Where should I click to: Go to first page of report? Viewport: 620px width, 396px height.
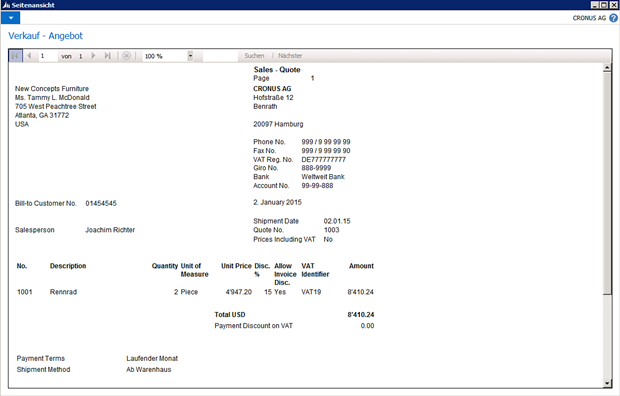[x=15, y=56]
